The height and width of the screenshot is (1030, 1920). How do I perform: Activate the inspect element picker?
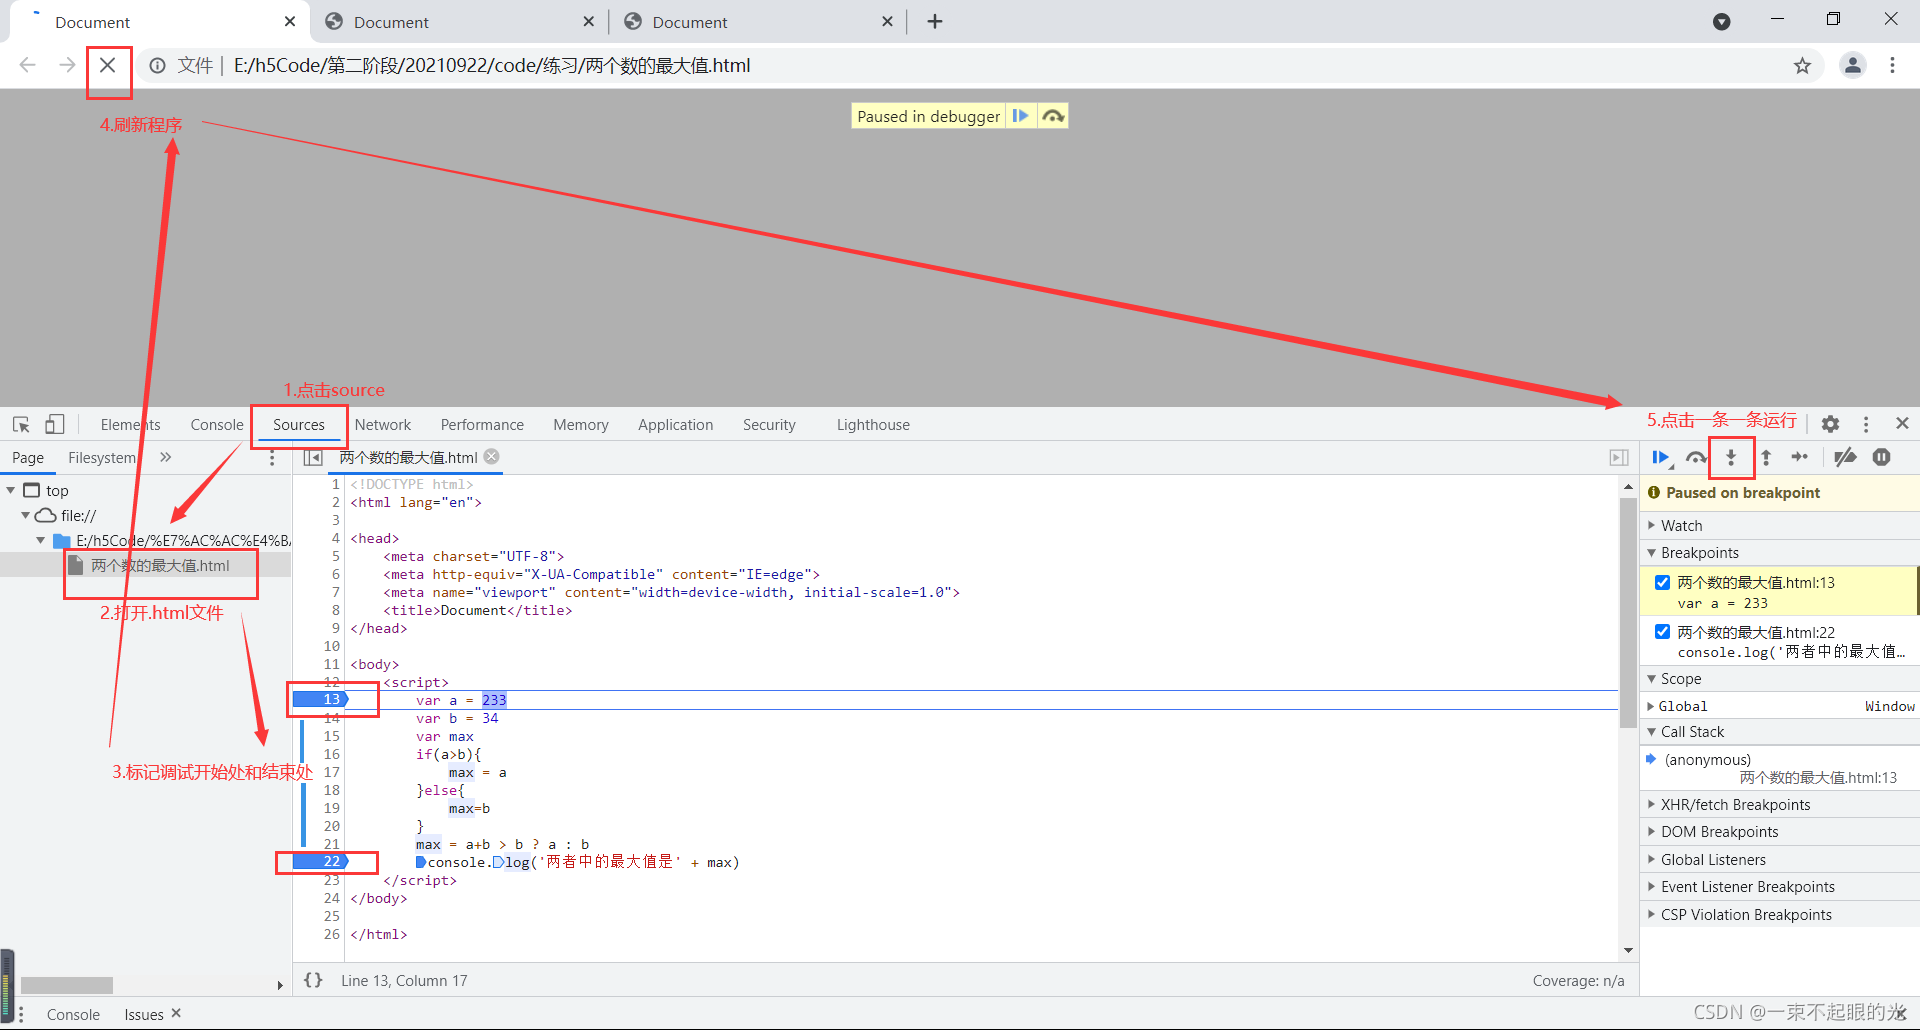pos(21,425)
